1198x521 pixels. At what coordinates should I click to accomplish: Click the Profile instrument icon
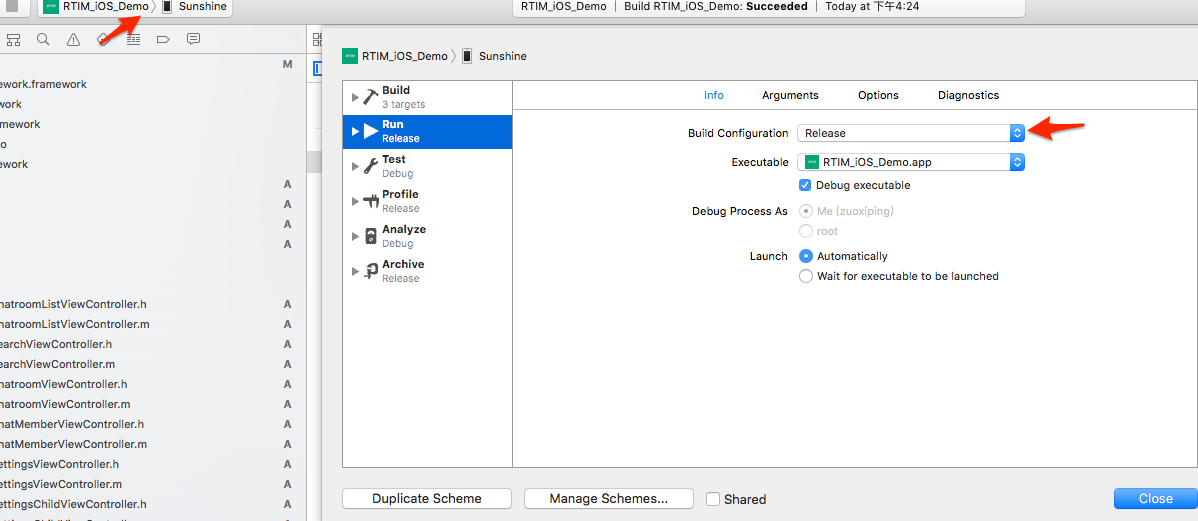pos(371,201)
